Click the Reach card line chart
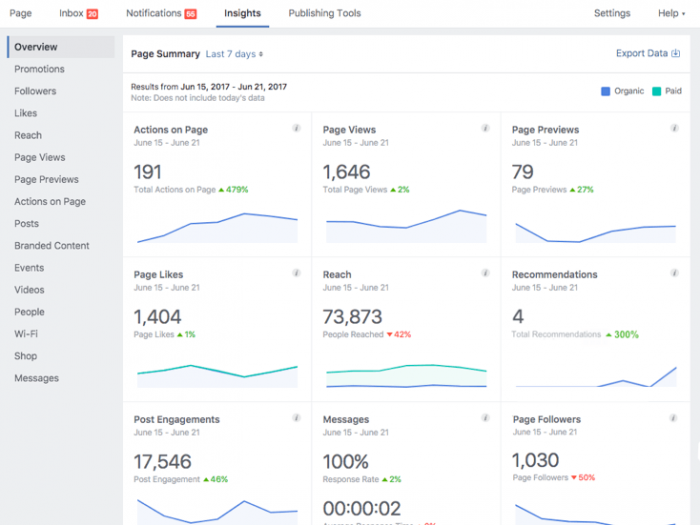This screenshot has width=700, height=525. (406, 375)
